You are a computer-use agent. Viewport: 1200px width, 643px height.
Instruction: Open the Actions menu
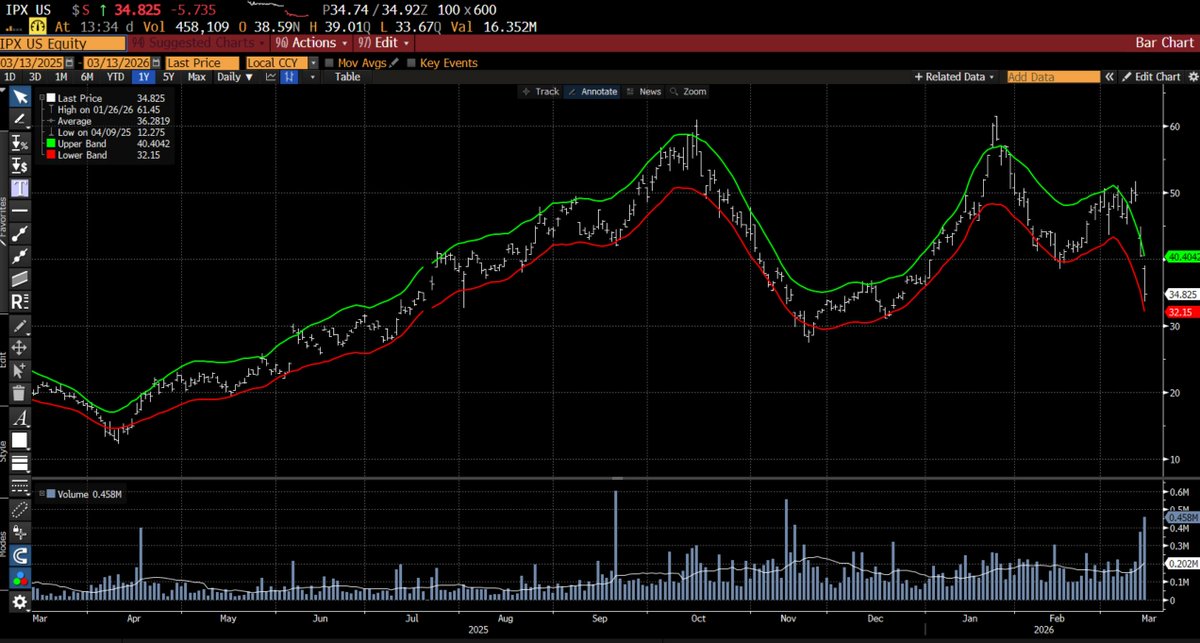coord(311,43)
